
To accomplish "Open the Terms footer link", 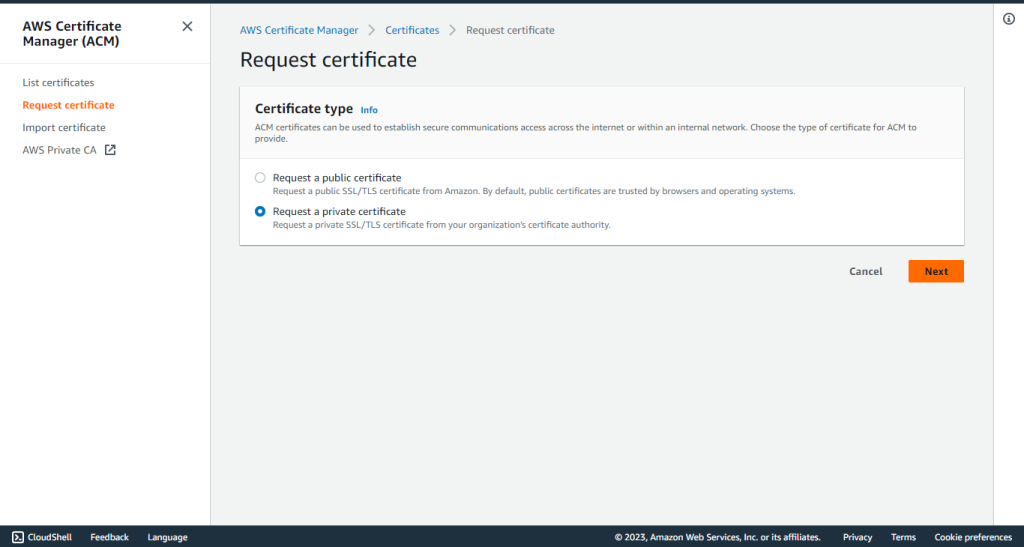I will pos(903,537).
